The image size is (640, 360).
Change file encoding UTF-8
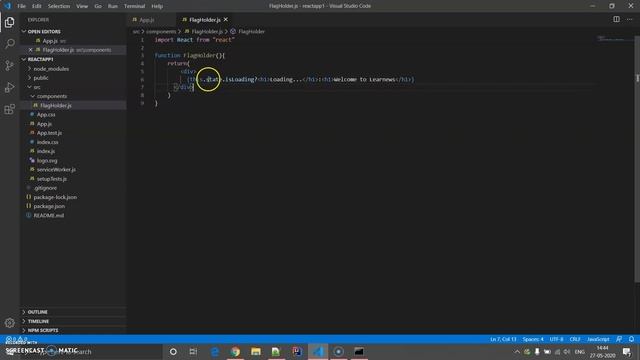tap(556, 339)
